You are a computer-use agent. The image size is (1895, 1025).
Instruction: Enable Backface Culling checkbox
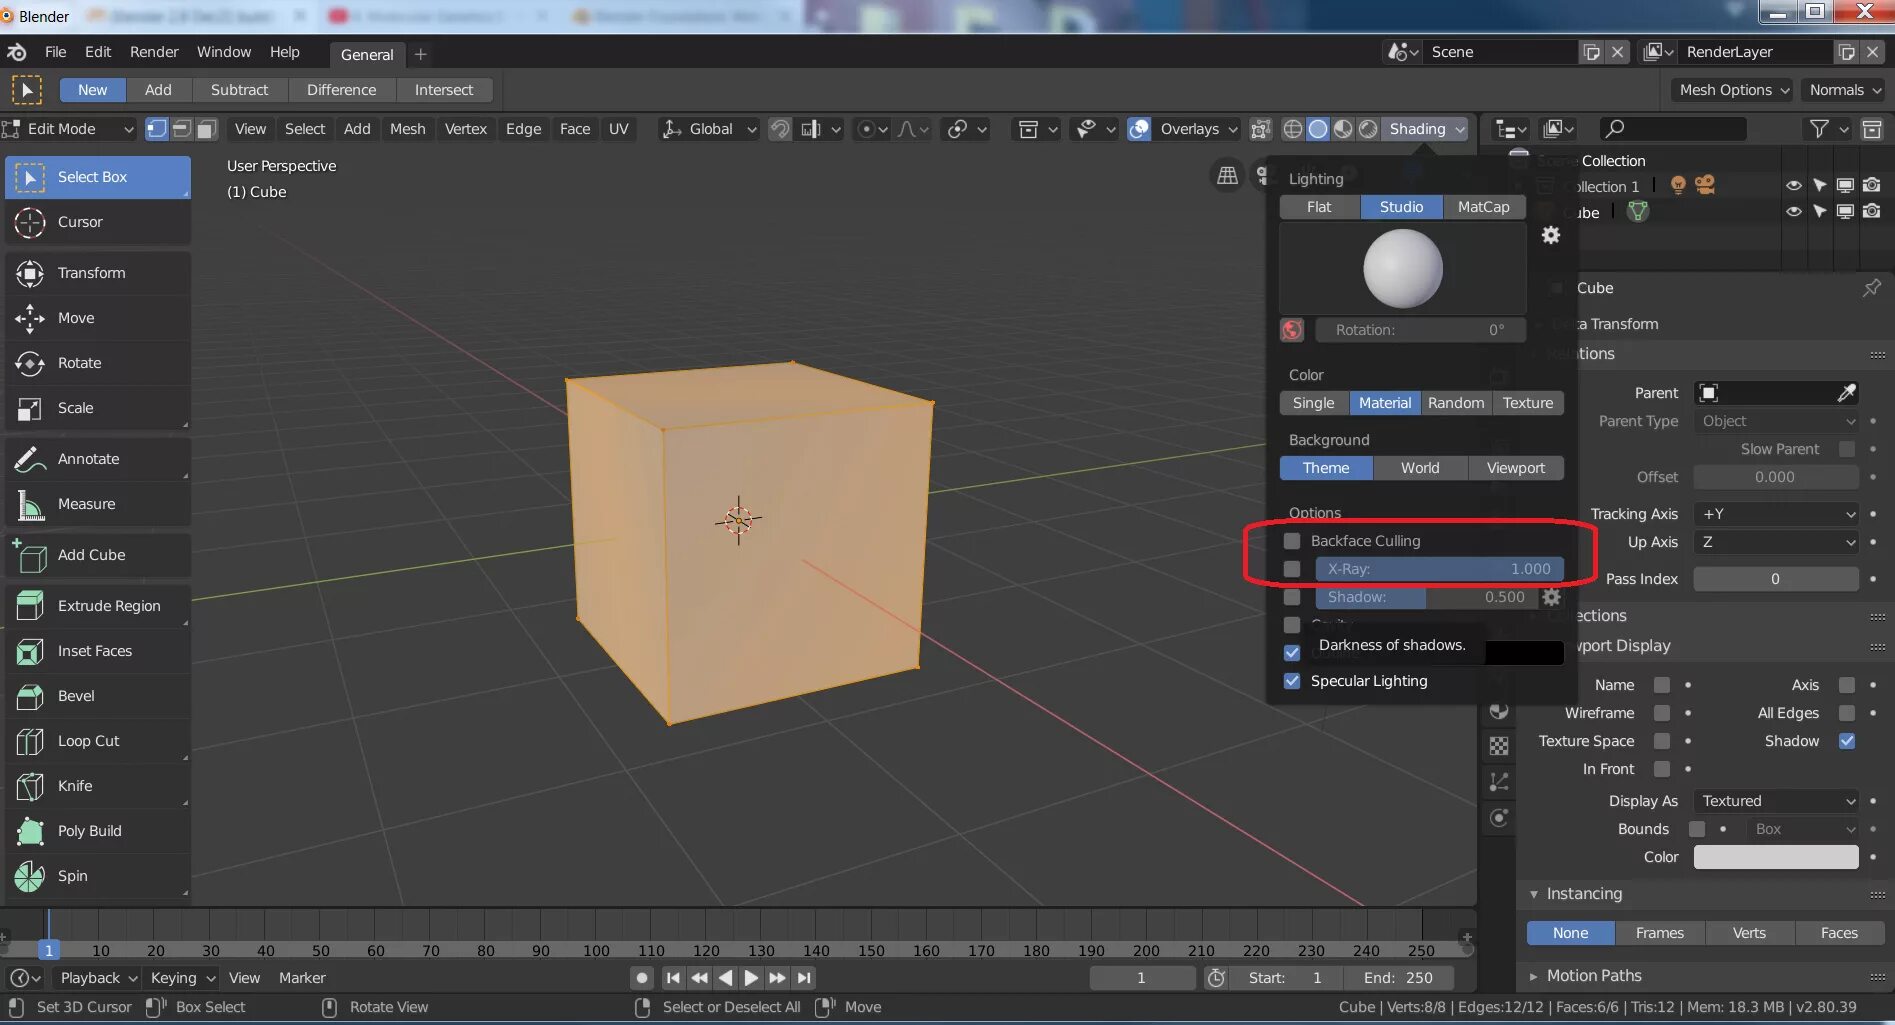pyautogui.click(x=1292, y=541)
